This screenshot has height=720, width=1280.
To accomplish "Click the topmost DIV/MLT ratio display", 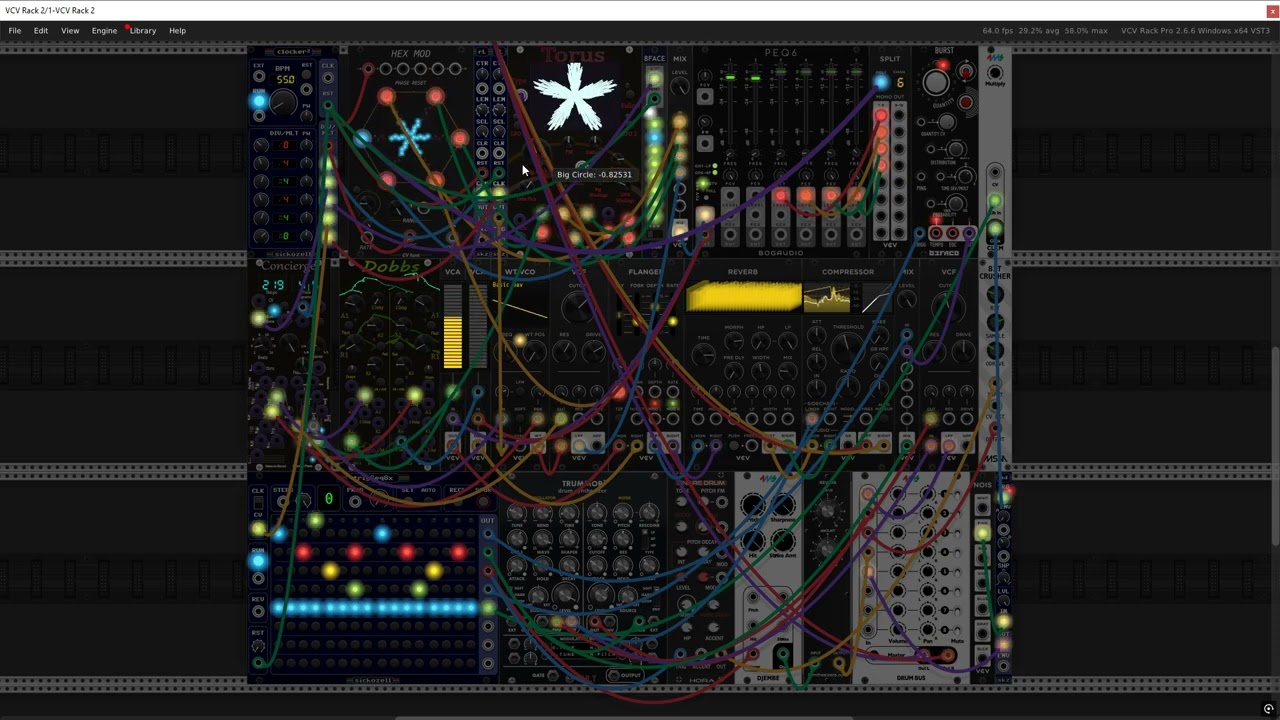I will (284, 145).
